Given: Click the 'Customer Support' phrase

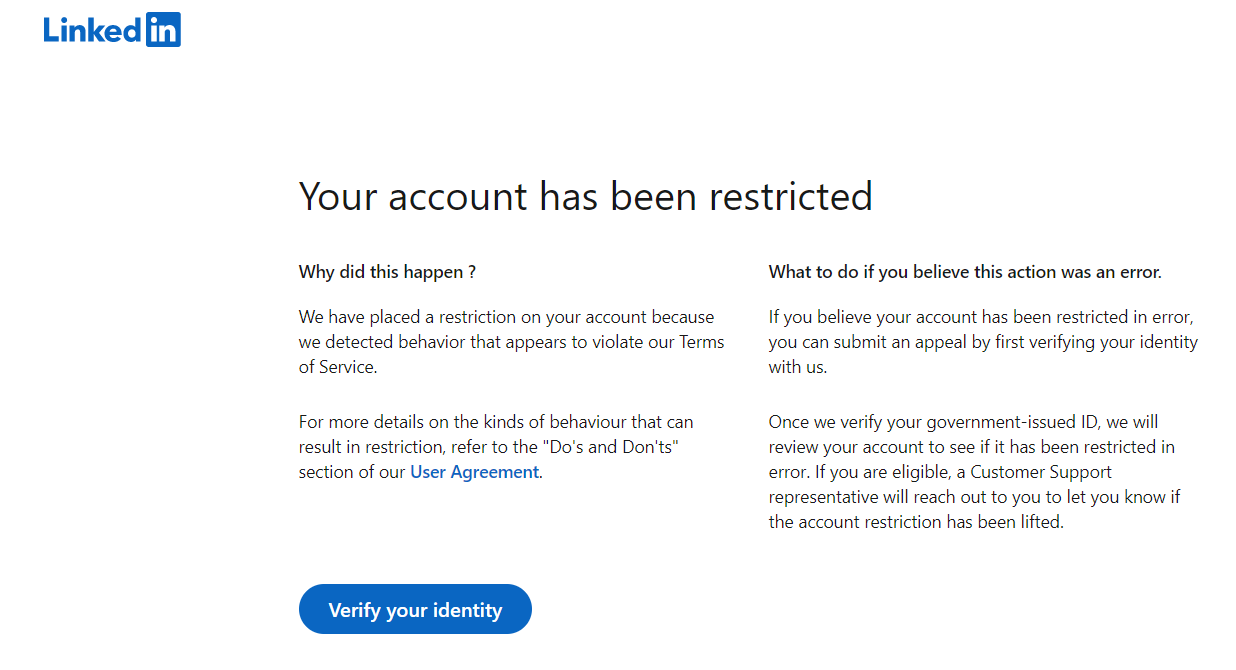Looking at the screenshot, I should (1041, 472).
